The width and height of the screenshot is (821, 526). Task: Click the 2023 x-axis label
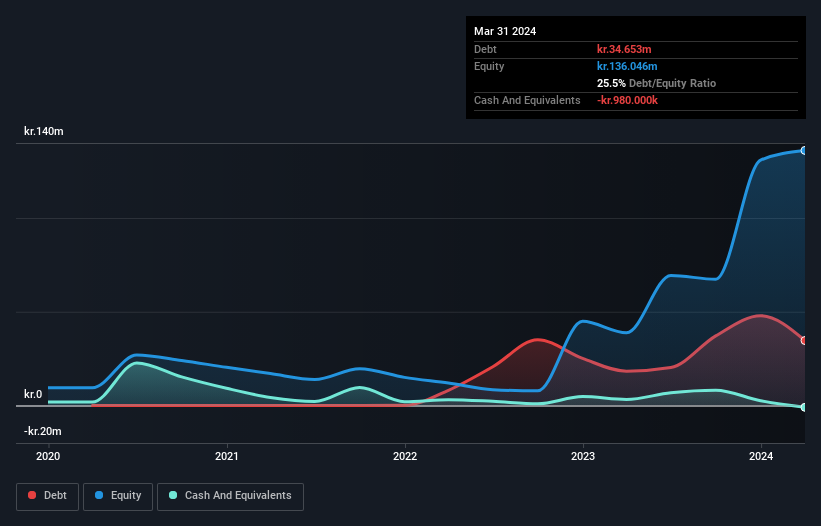tap(583, 456)
